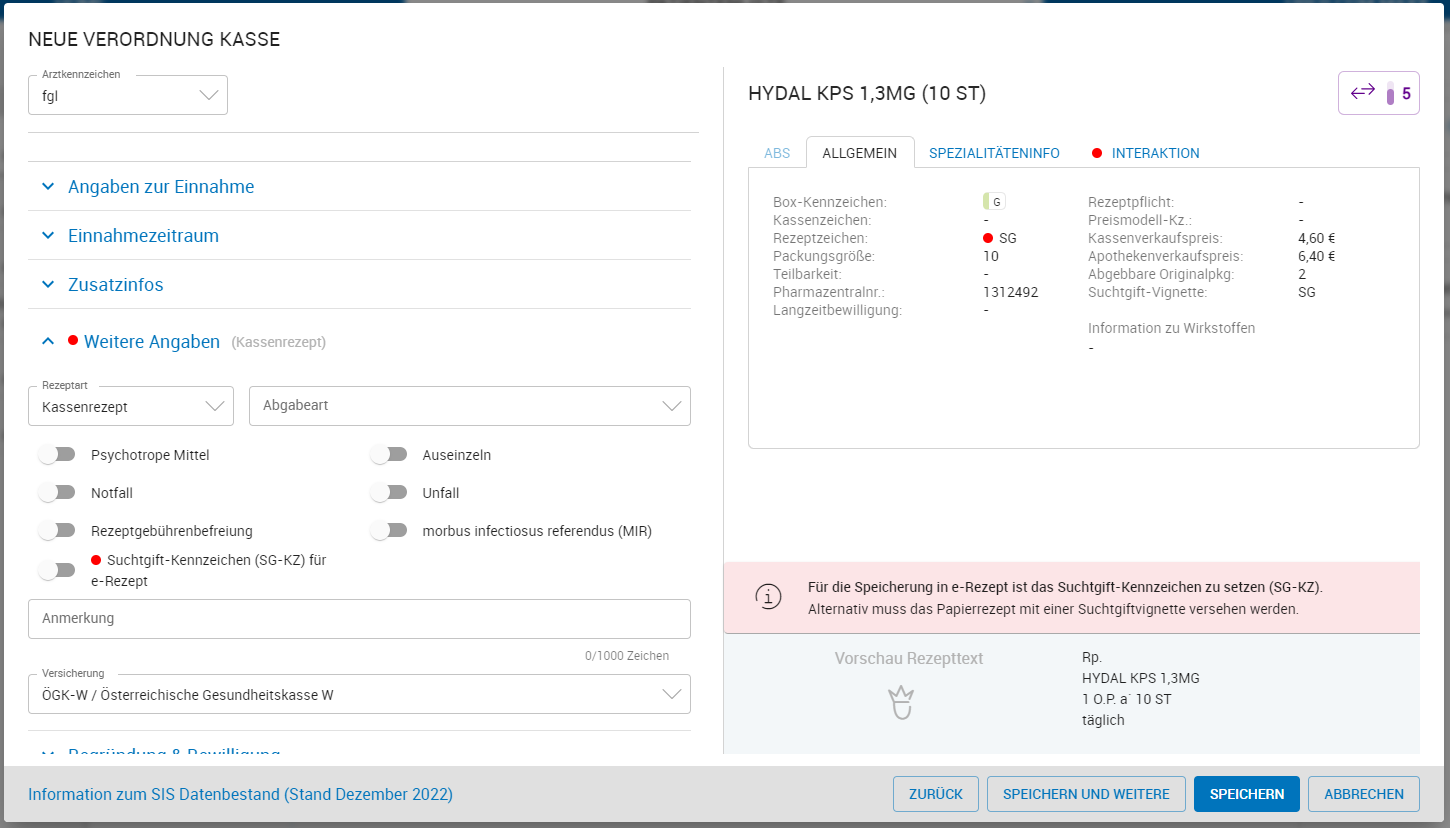Image resolution: width=1450 pixels, height=828 pixels.
Task: Click the Abgebbare Originalpkg value 2
Action: pyautogui.click(x=1302, y=274)
